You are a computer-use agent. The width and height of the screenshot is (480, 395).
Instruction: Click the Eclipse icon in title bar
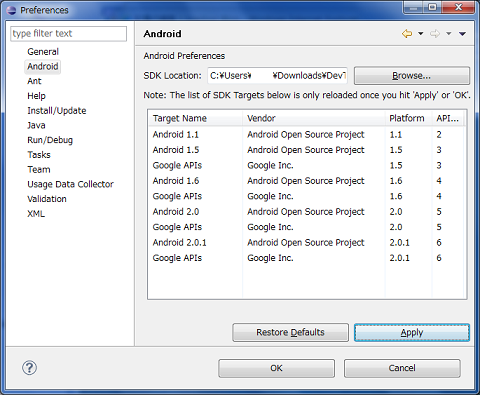pyautogui.click(x=11, y=10)
